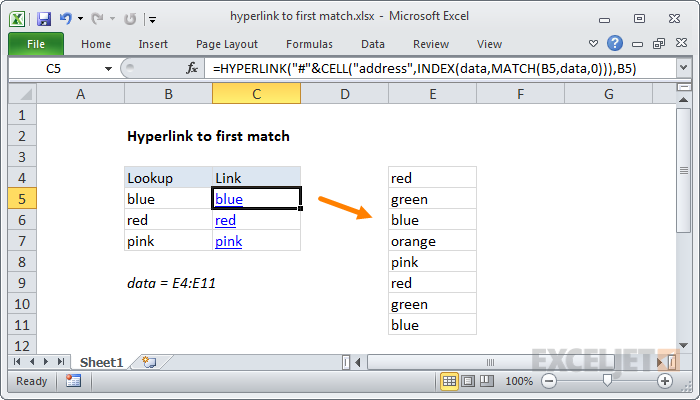
Task: Select cell E7 containing orange
Action: pos(433,241)
